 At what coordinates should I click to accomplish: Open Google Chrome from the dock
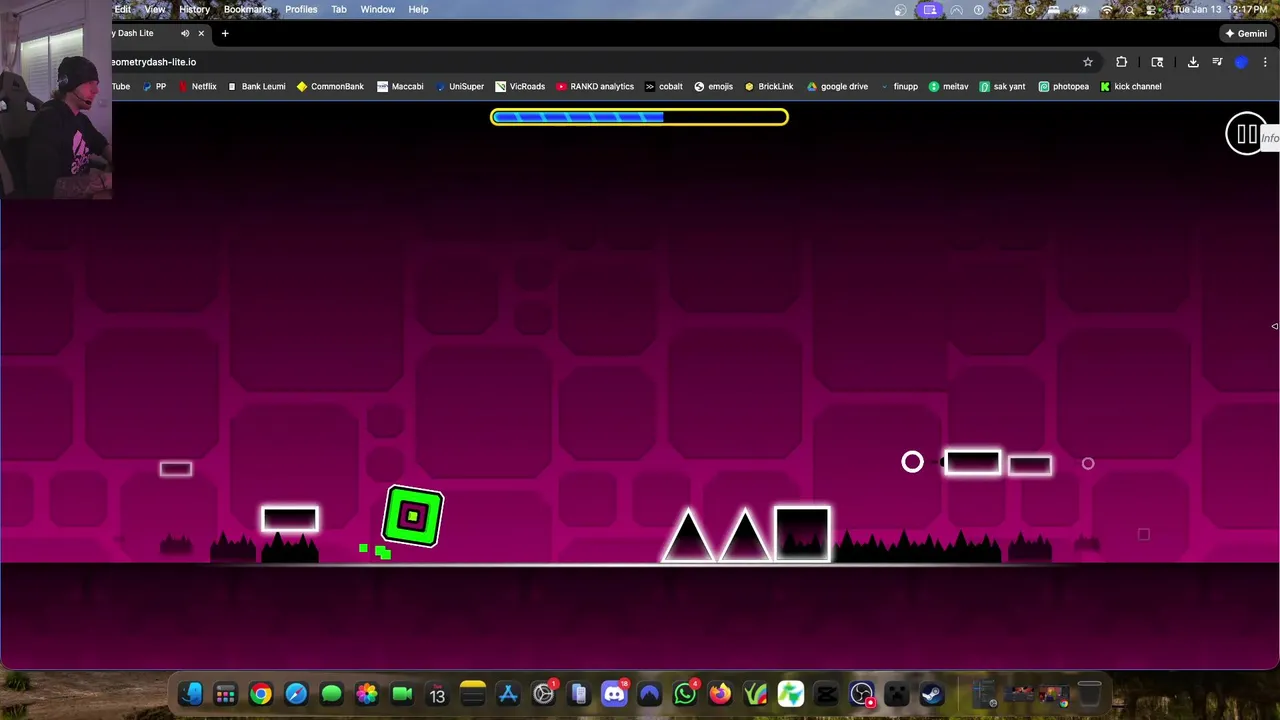[x=261, y=694]
